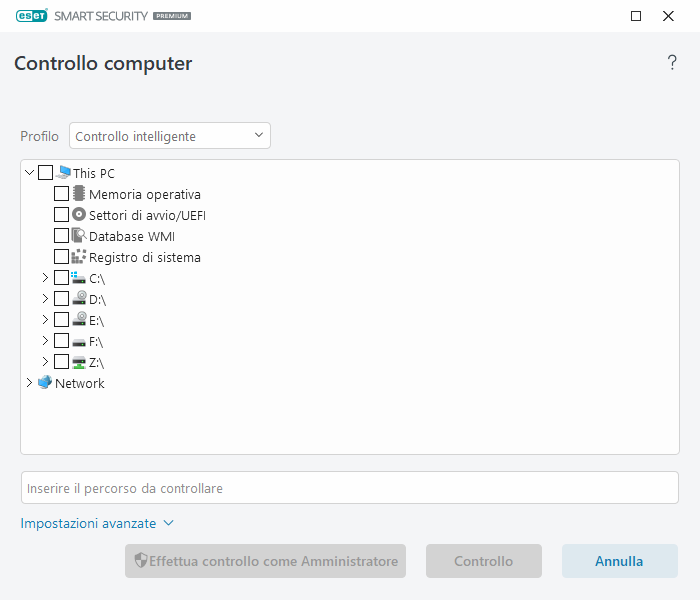700x600 pixels.
Task: Enable the D:\ drive checkbox
Action: click(62, 299)
